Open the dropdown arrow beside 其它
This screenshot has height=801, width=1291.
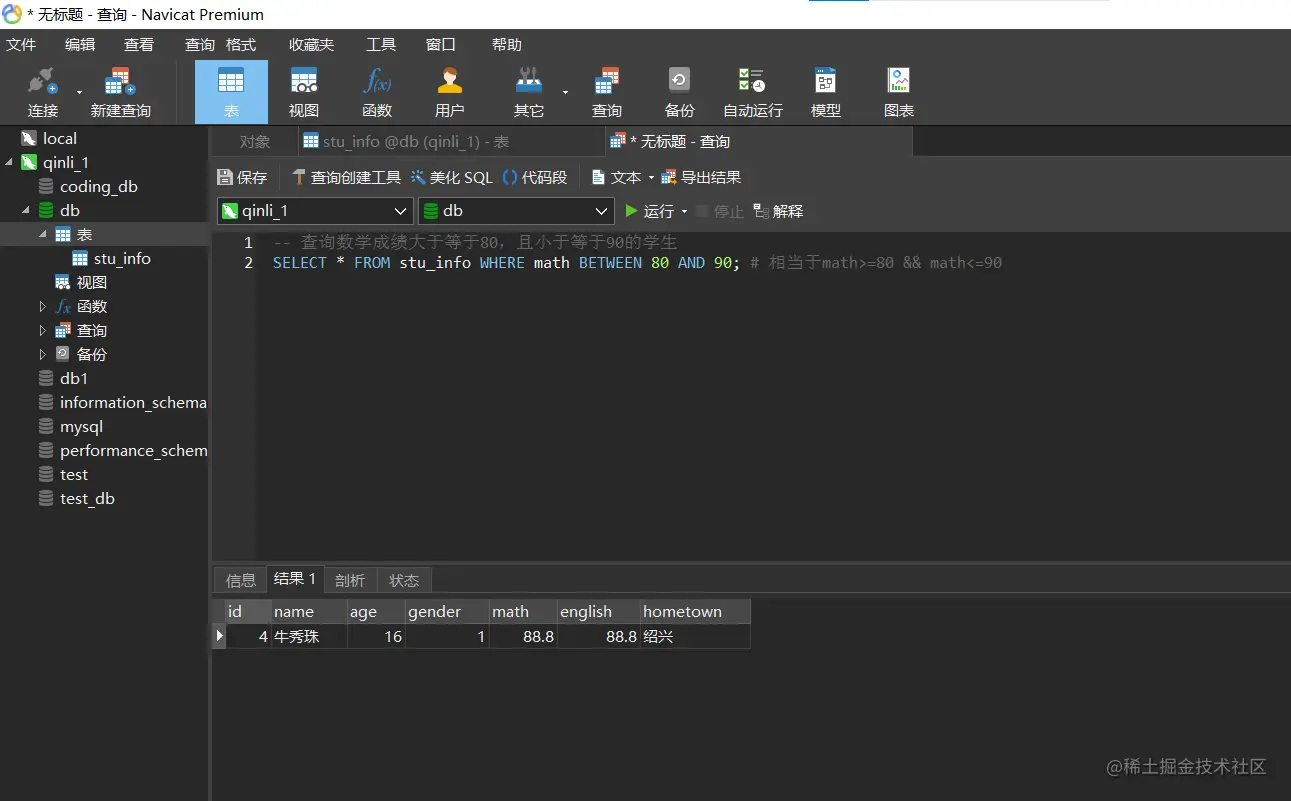point(565,92)
